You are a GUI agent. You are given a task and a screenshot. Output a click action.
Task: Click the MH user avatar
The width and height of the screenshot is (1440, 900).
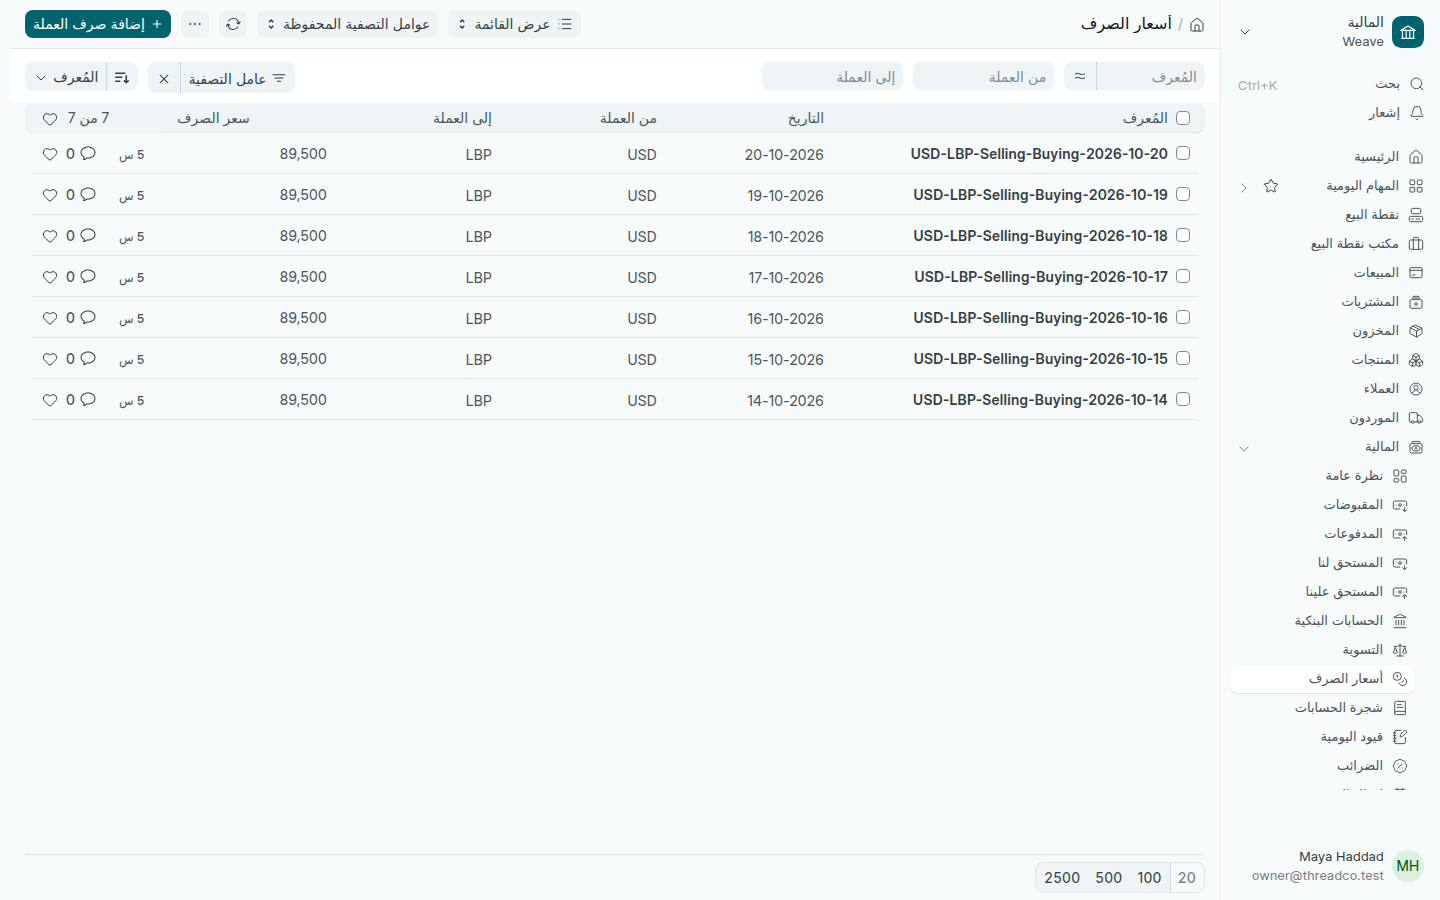point(1408,866)
